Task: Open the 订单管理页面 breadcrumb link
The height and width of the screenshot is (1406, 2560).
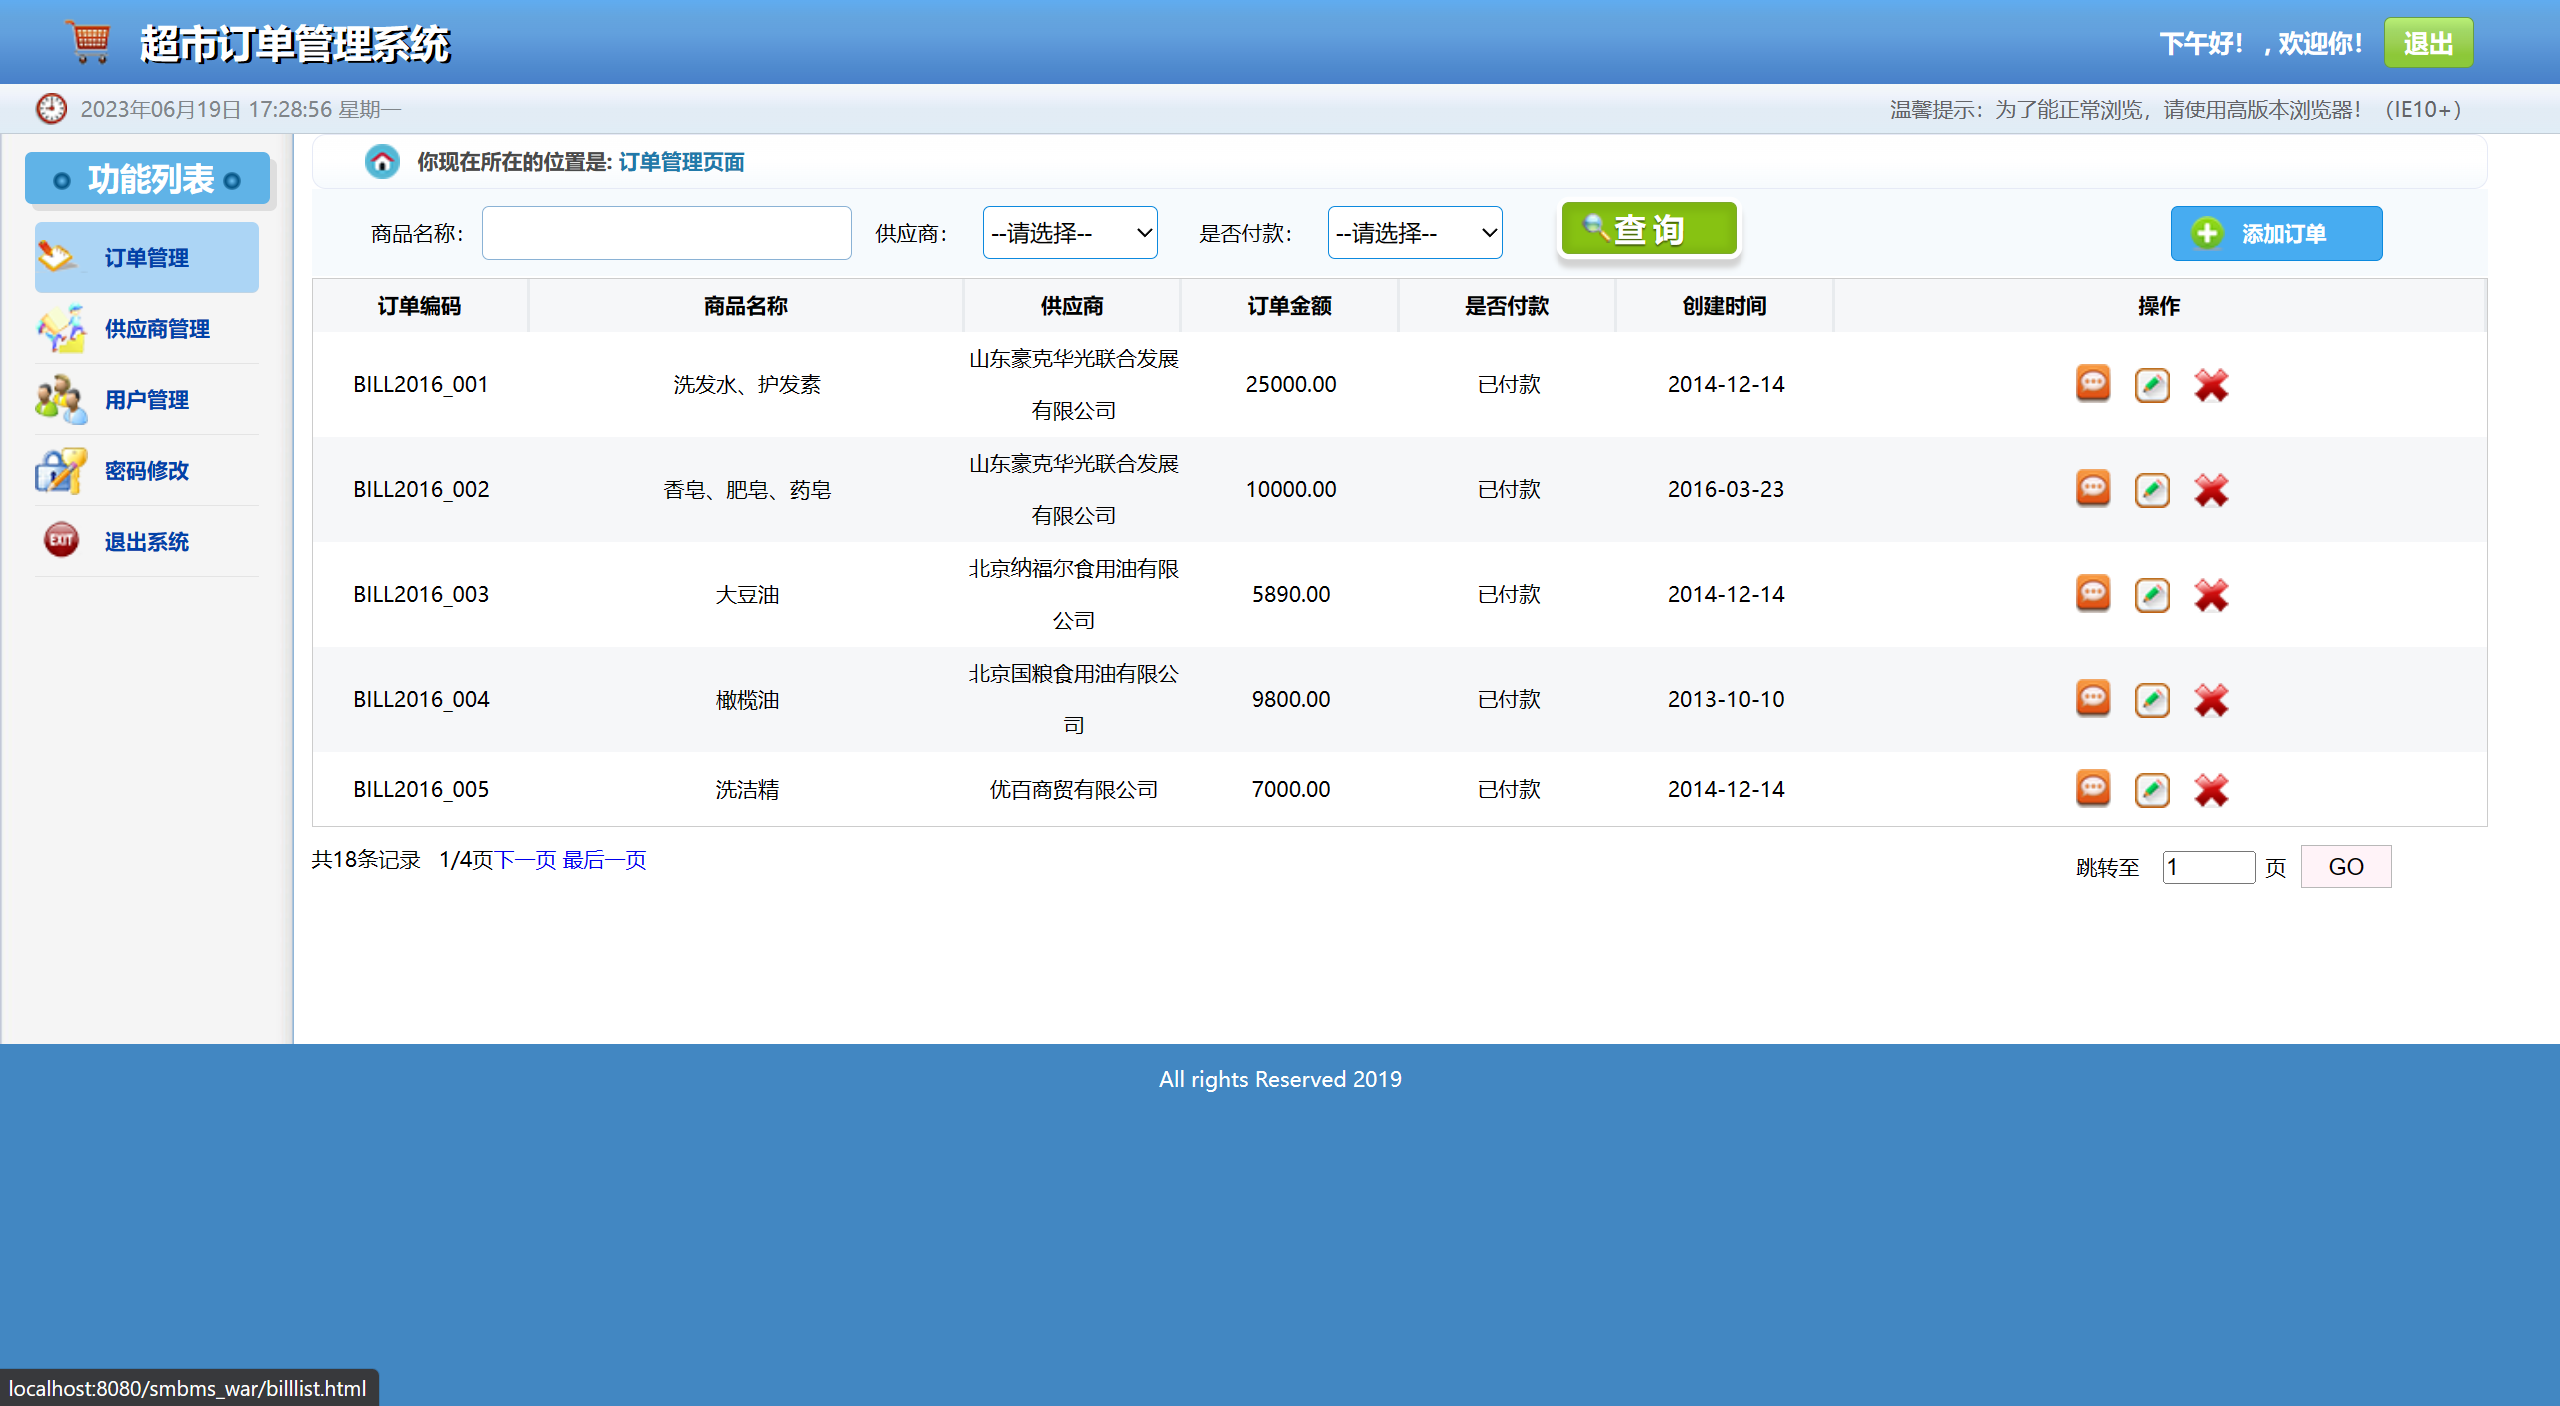Action: click(x=681, y=162)
